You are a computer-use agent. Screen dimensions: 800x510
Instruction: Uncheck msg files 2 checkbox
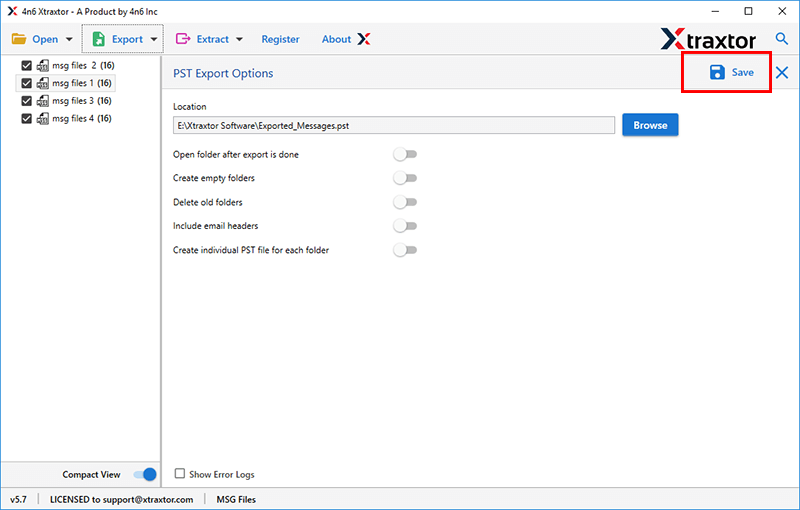tap(27, 65)
